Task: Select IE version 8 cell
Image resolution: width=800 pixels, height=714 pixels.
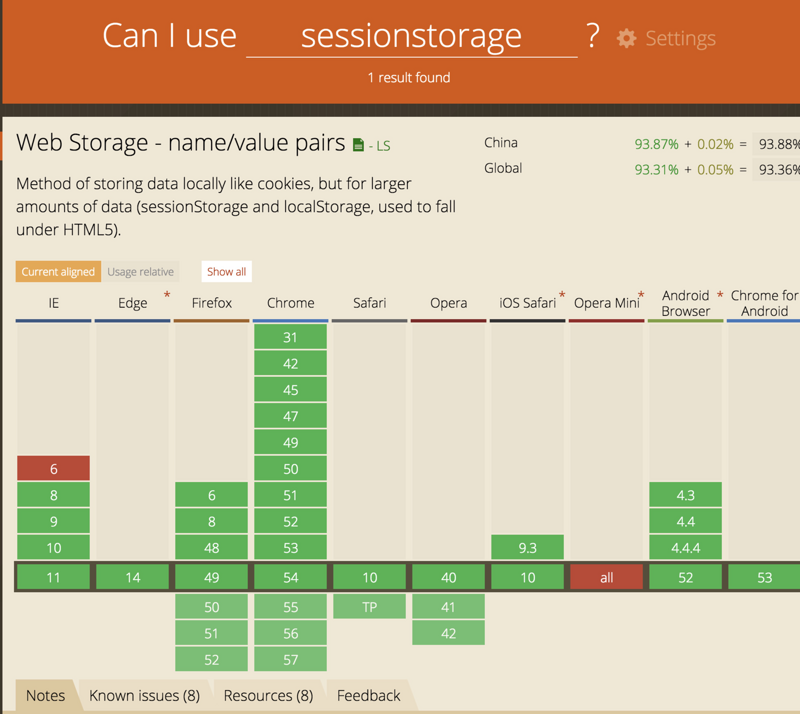Action: (54, 495)
